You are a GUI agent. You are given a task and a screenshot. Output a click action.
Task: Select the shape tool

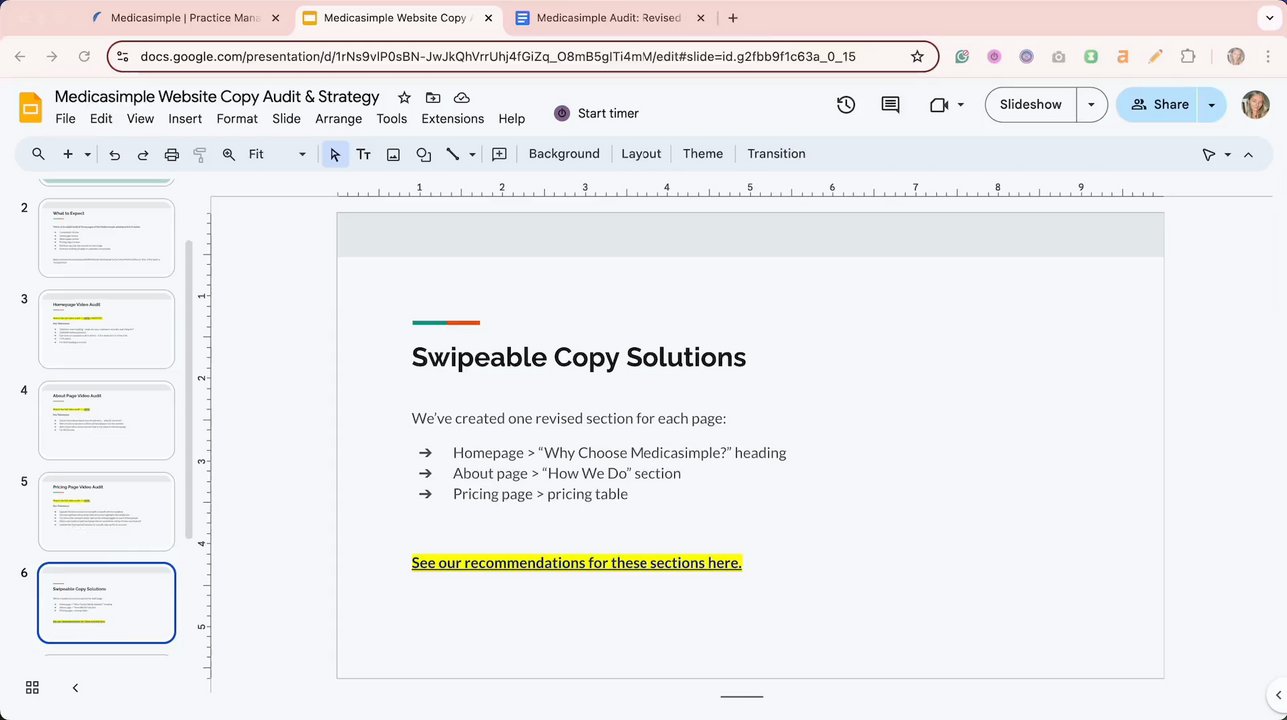tap(423, 154)
